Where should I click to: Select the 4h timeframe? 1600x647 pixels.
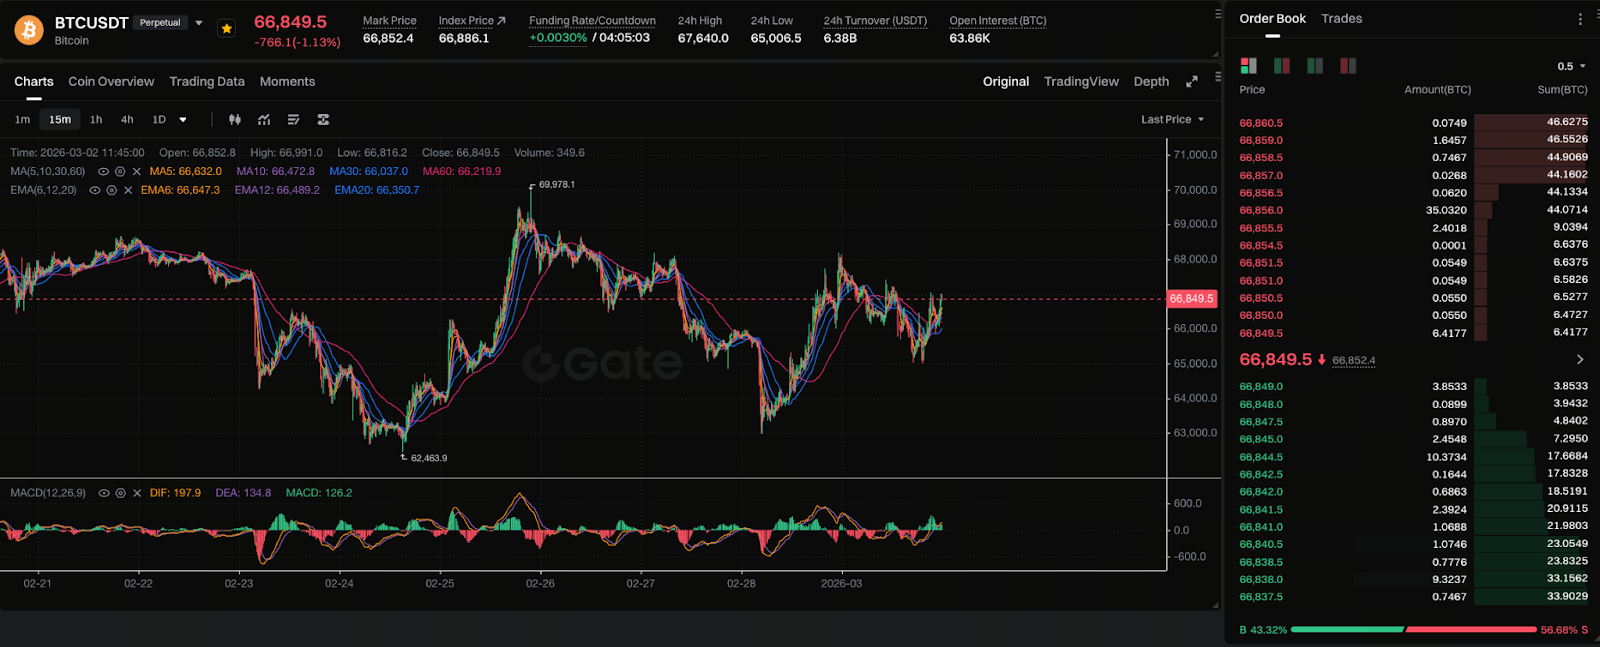(x=127, y=120)
